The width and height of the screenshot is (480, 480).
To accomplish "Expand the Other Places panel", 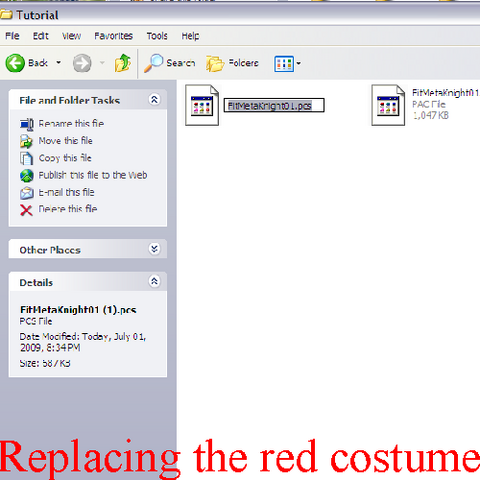I will 154,249.
